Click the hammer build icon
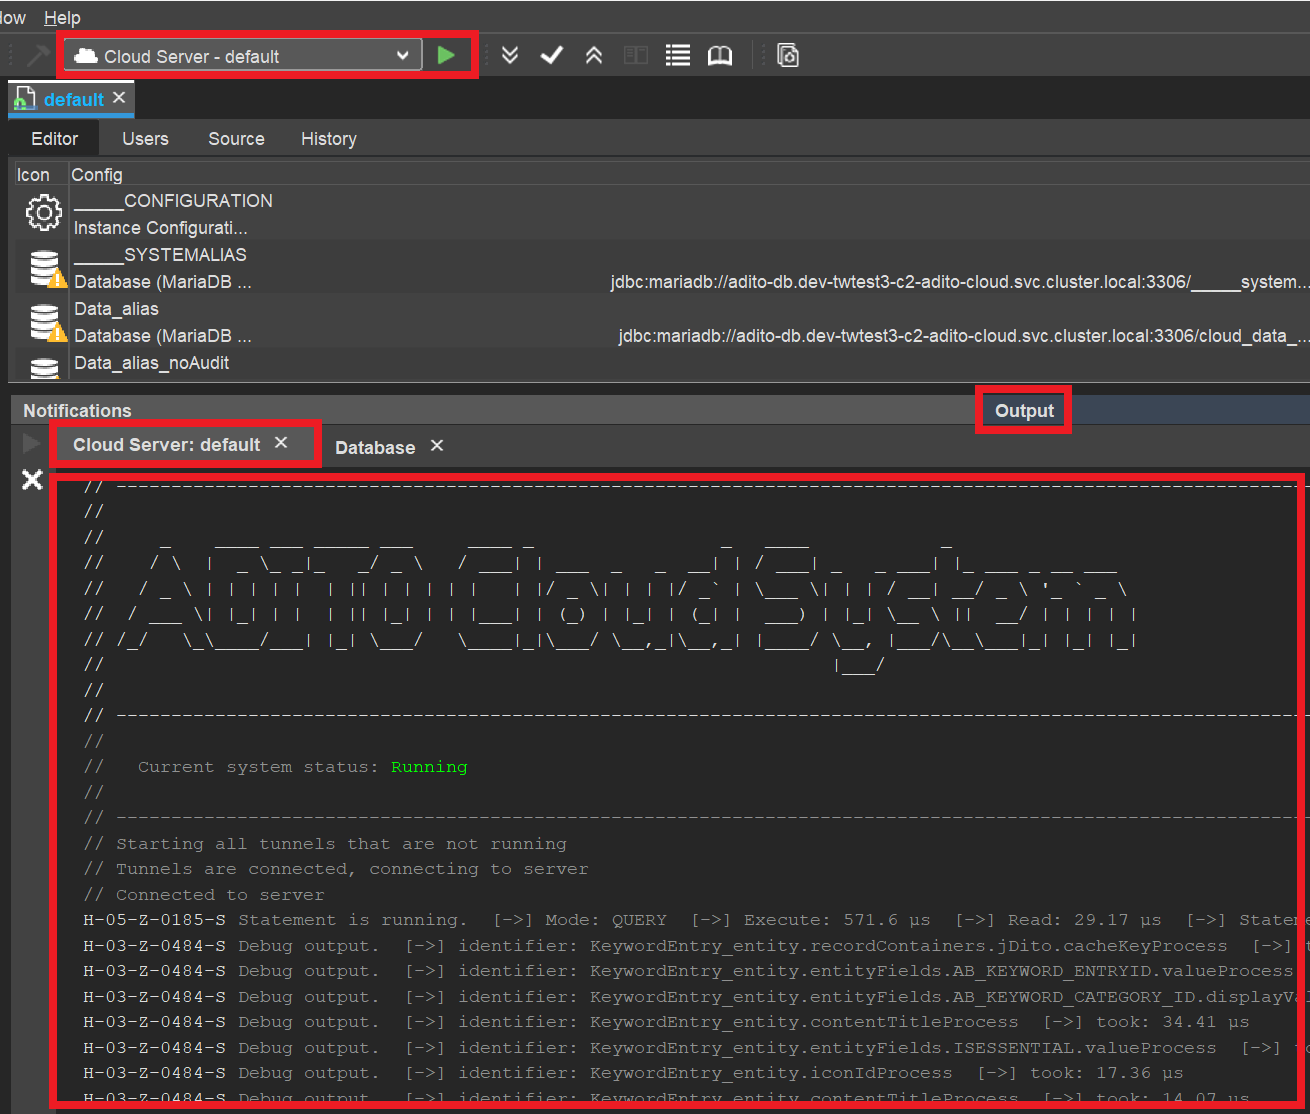The height and width of the screenshot is (1114, 1310). 37,56
